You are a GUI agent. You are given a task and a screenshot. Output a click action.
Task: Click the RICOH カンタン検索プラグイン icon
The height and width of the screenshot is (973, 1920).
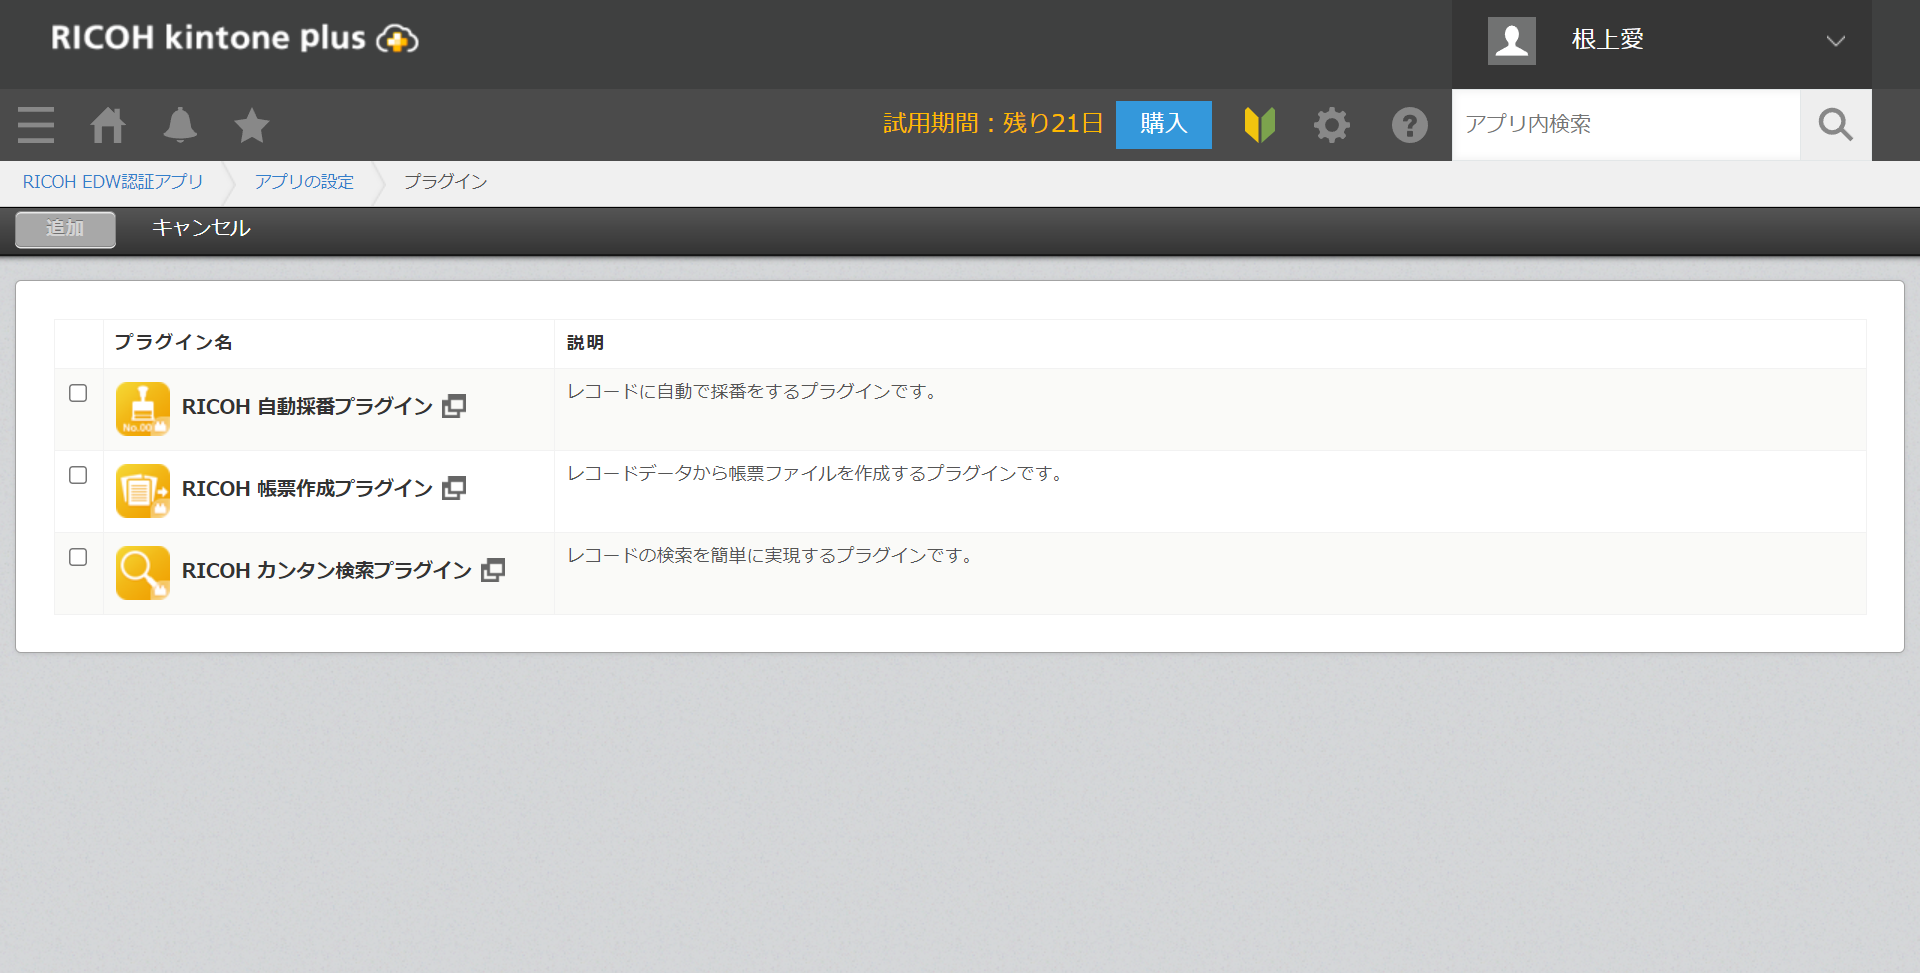coord(143,573)
